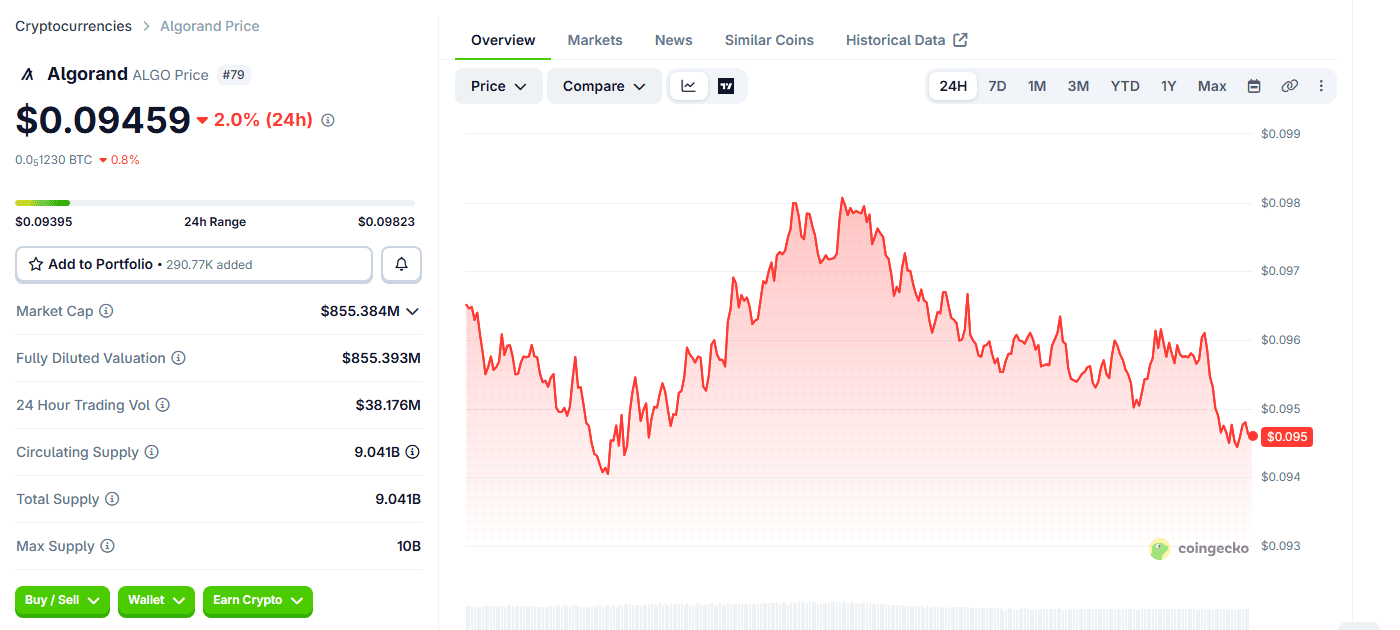Click the 24h Range progress bar
The height and width of the screenshot is (630, 1400).
tap(215, 203)
